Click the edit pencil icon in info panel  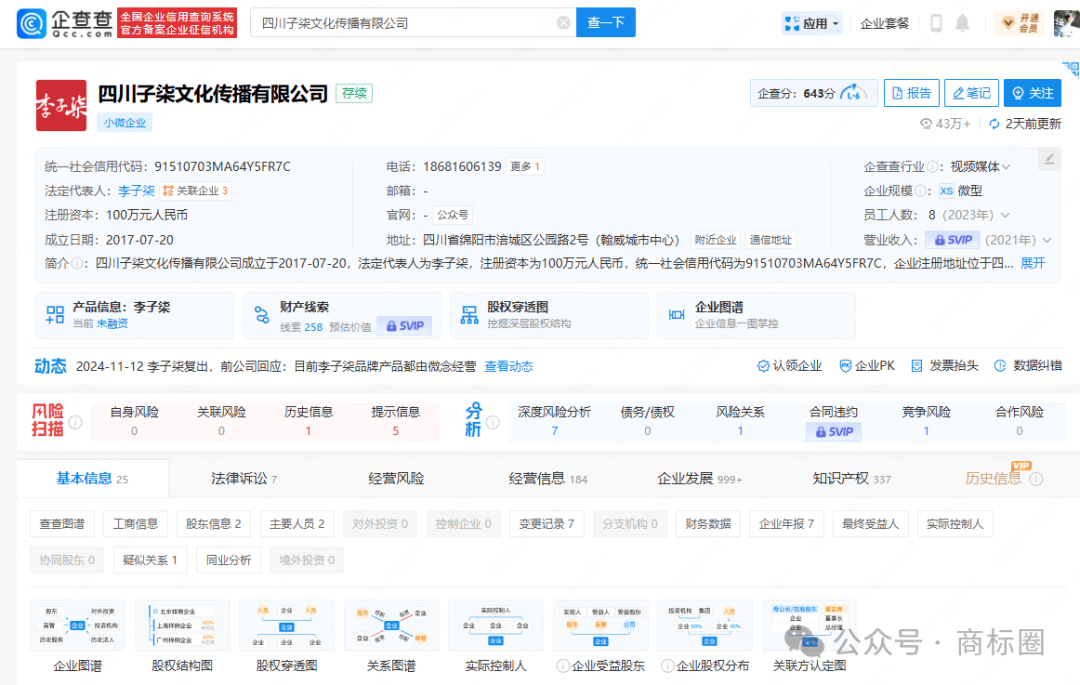point(1048,159)
